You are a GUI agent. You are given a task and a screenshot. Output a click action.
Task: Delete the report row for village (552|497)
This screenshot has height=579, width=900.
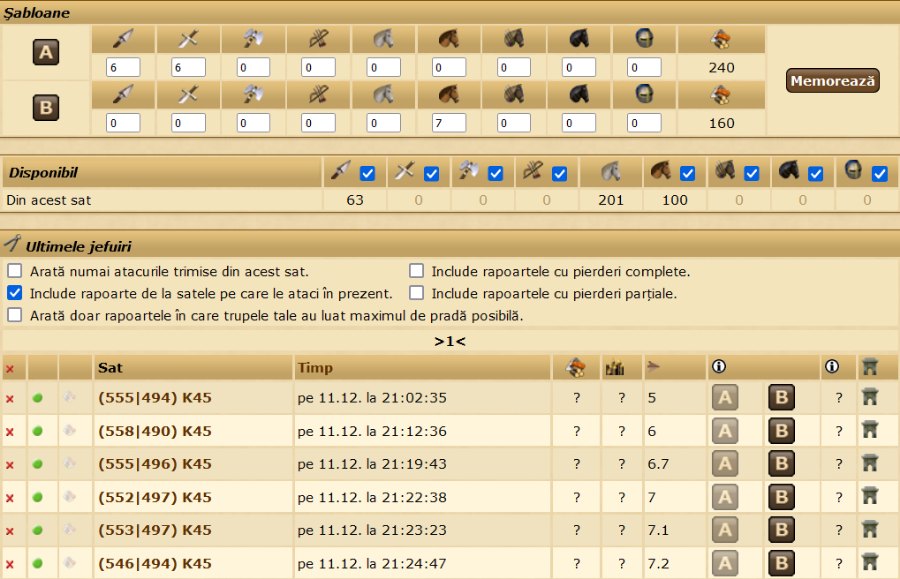point(10,497)
